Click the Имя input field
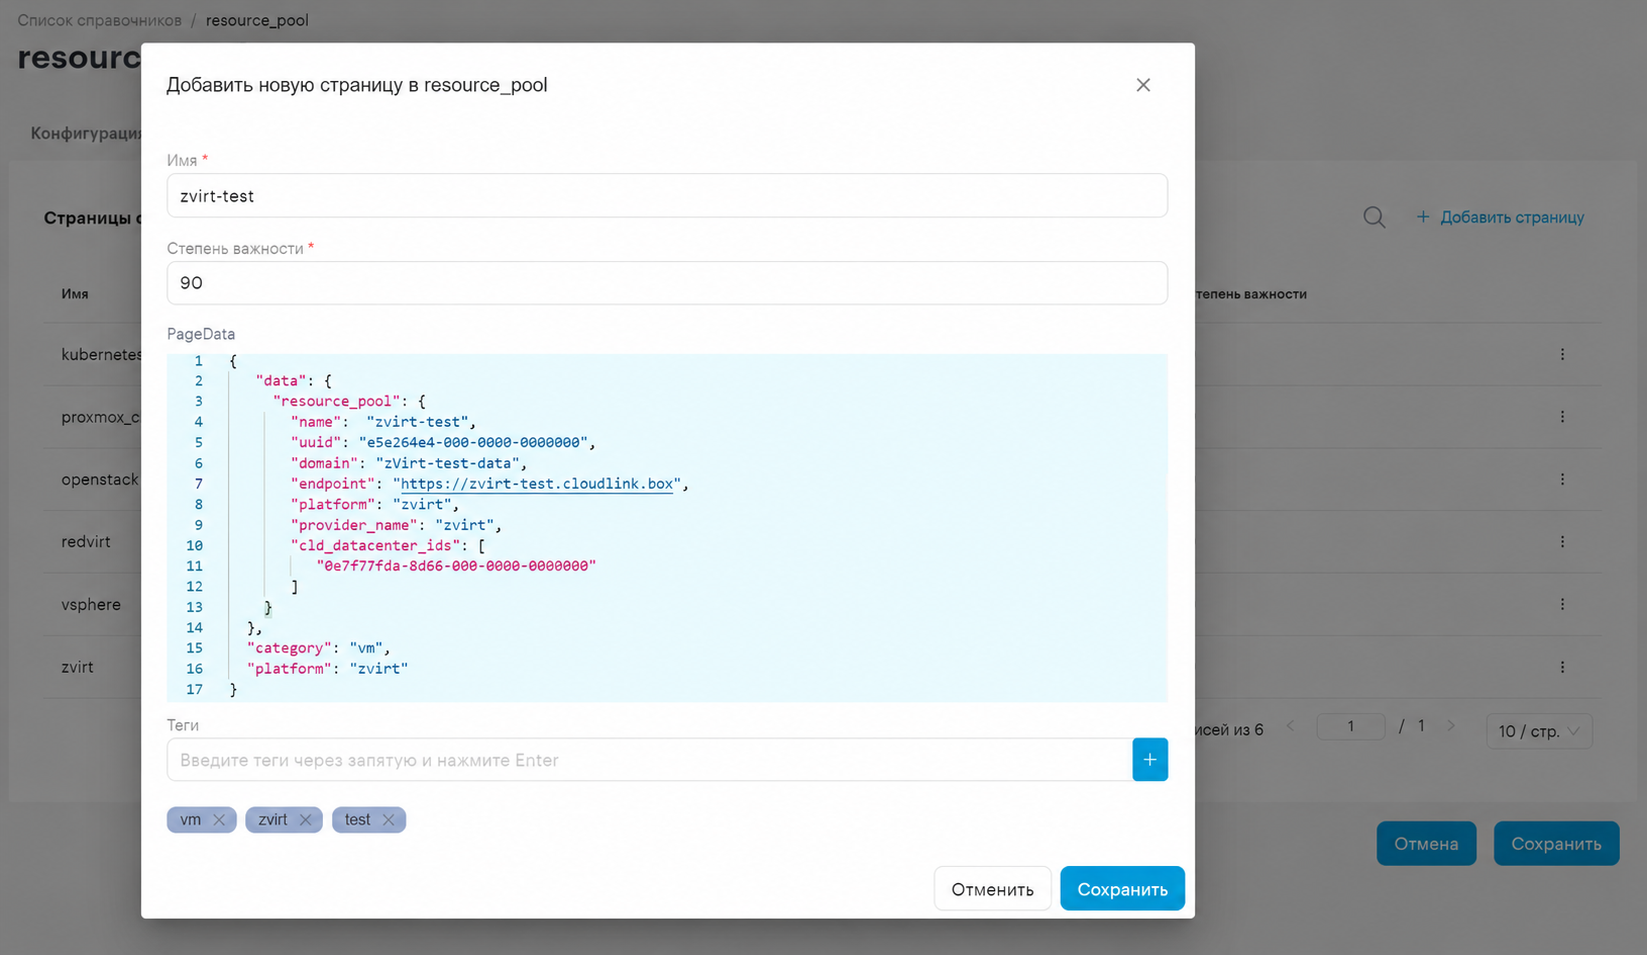 tap(667, 196)
